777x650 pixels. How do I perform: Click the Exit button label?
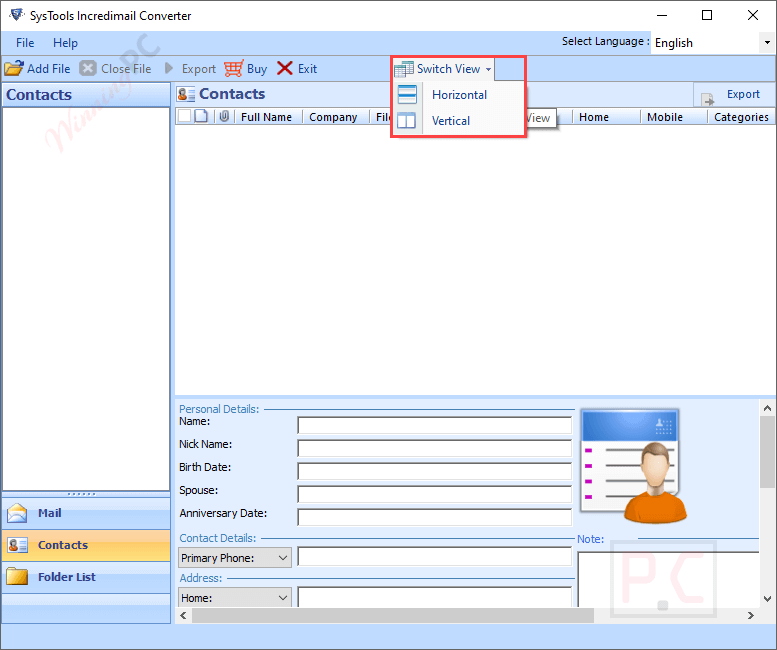coord(307,68)
